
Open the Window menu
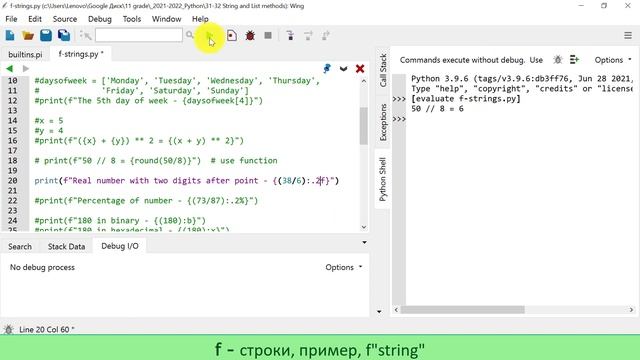(x=167, y=19)
